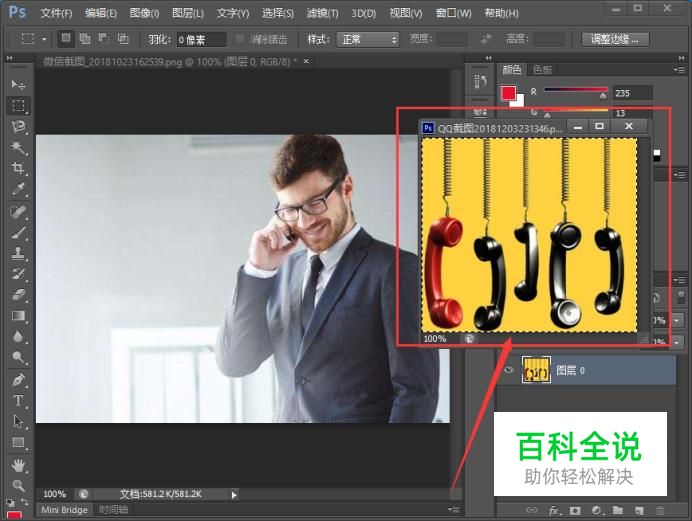Select the Move tool
Image resolution: width=692 pixels, height=521 pixels.
pos(18,84)
